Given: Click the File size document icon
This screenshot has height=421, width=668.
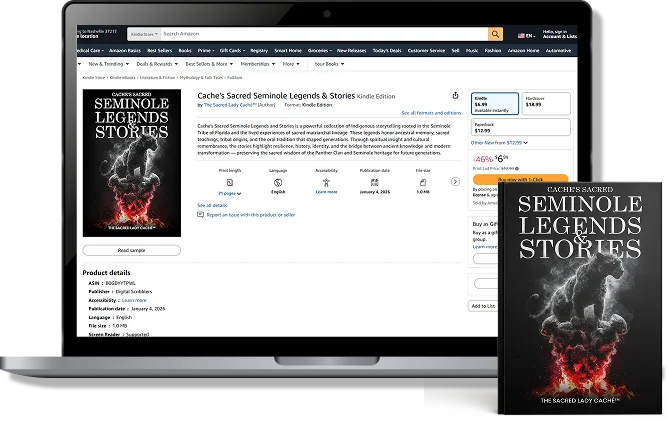Looking at the screenshot, I should coord(423,183).
